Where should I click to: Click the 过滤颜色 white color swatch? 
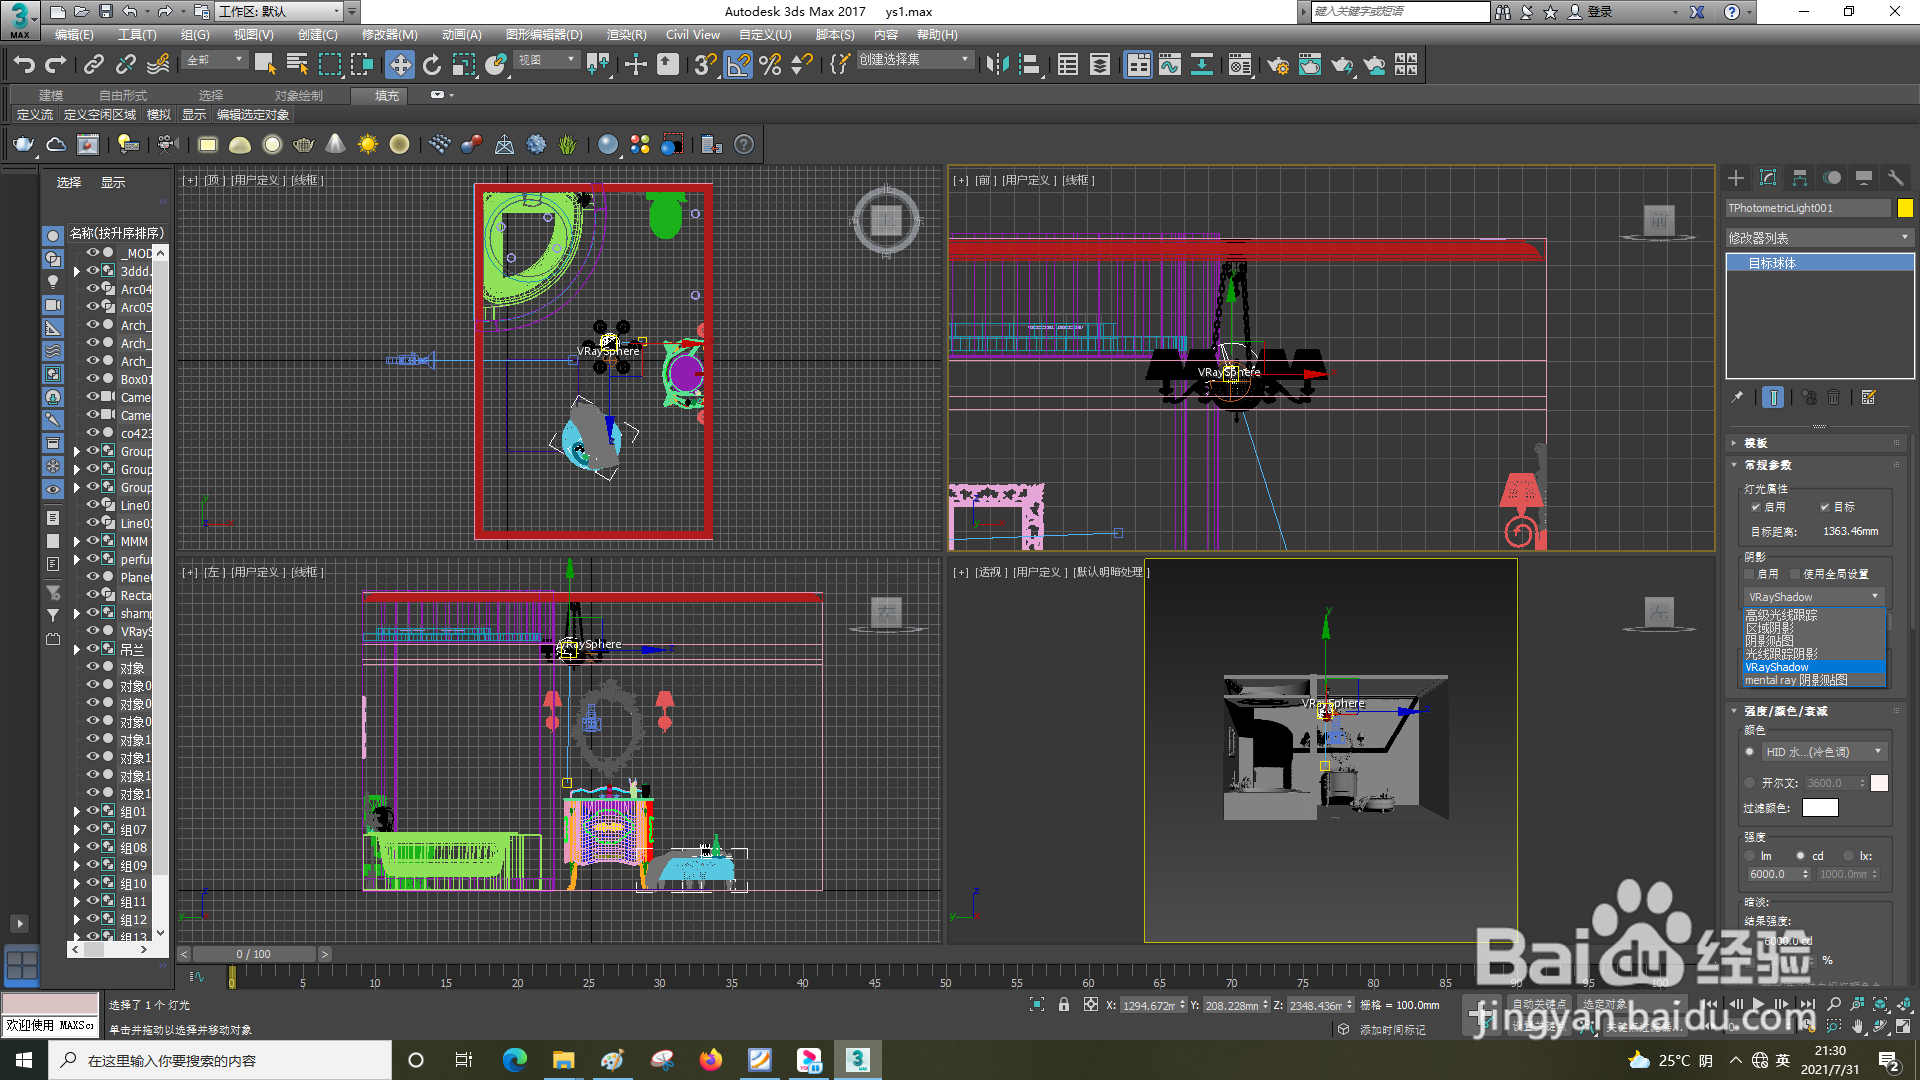tap(1819, 809)
